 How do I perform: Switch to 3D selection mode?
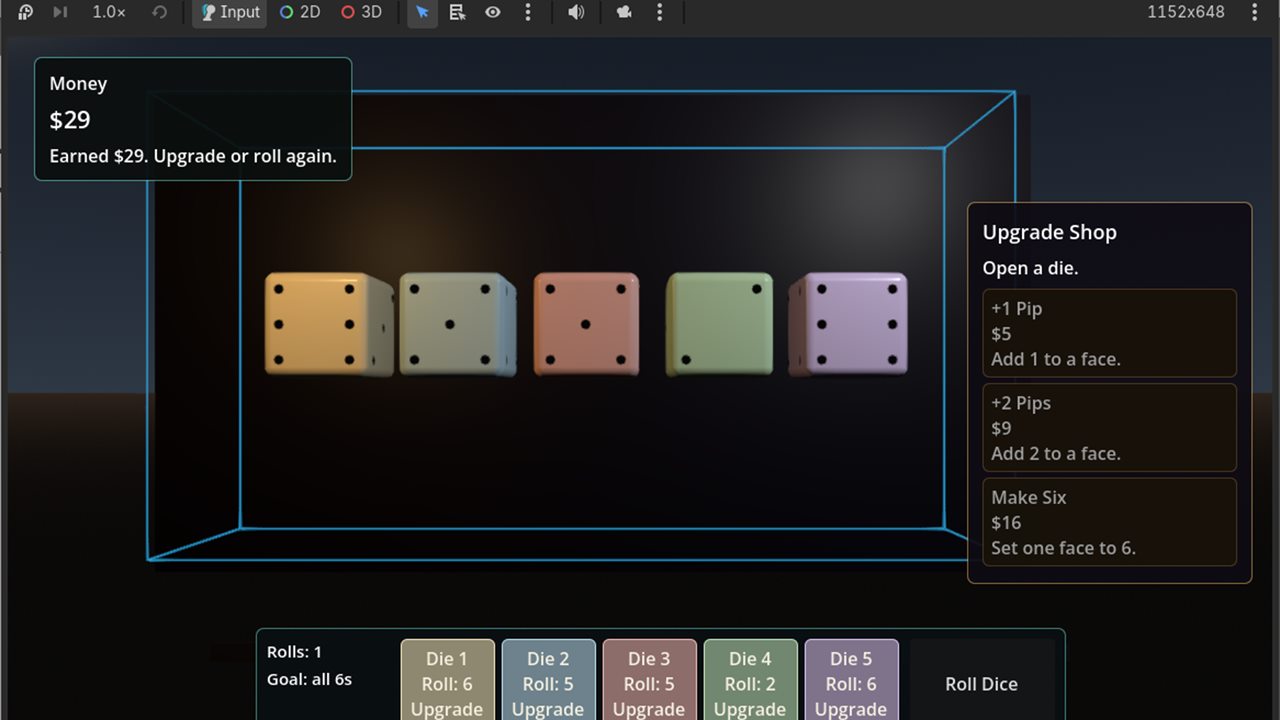[361, 12]
